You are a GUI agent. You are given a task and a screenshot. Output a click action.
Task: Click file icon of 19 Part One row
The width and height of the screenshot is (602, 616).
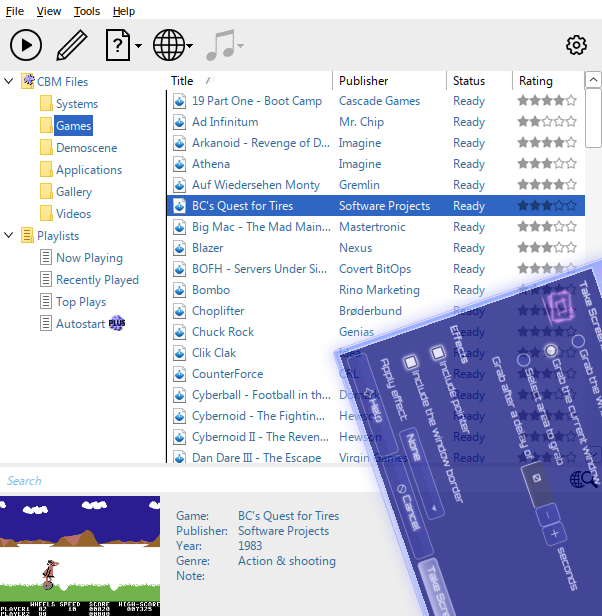[x=180, y=101]
